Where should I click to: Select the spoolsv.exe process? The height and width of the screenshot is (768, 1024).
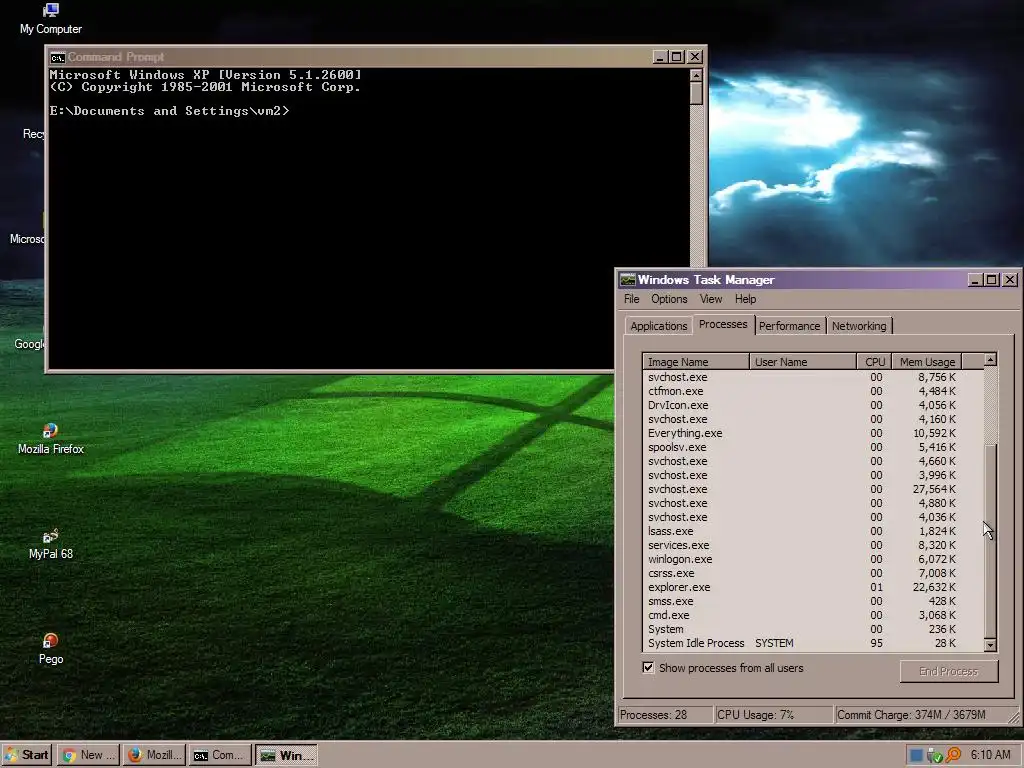812,447
